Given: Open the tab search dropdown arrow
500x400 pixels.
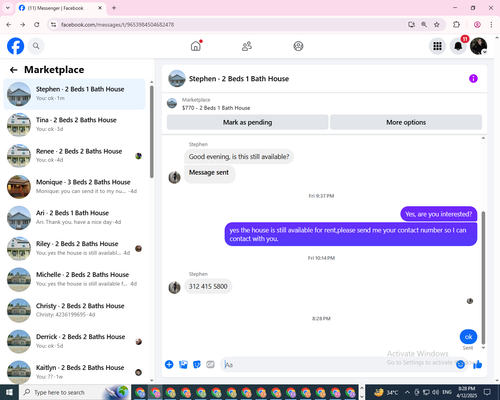Looking at the screenshot, I should 8,8.
